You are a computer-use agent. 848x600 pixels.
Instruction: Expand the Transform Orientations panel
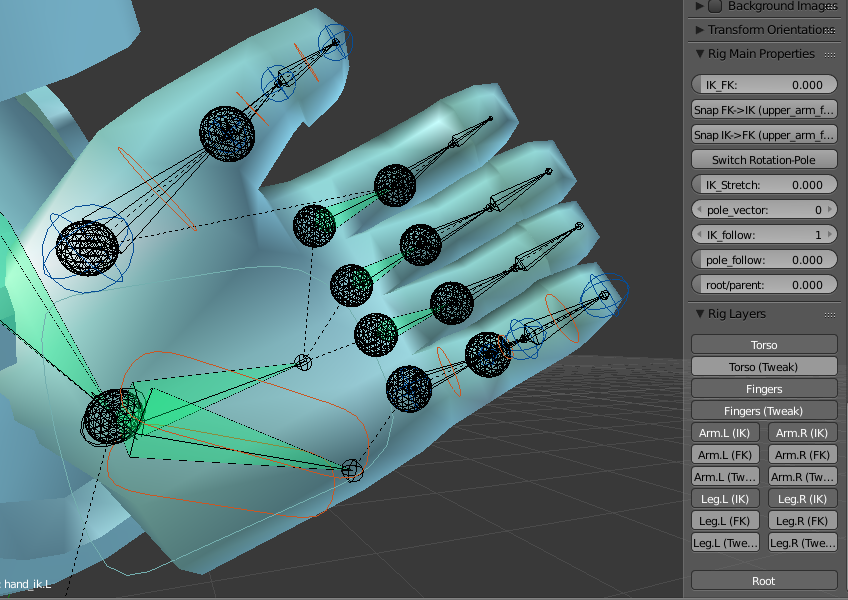click(700, 30)
